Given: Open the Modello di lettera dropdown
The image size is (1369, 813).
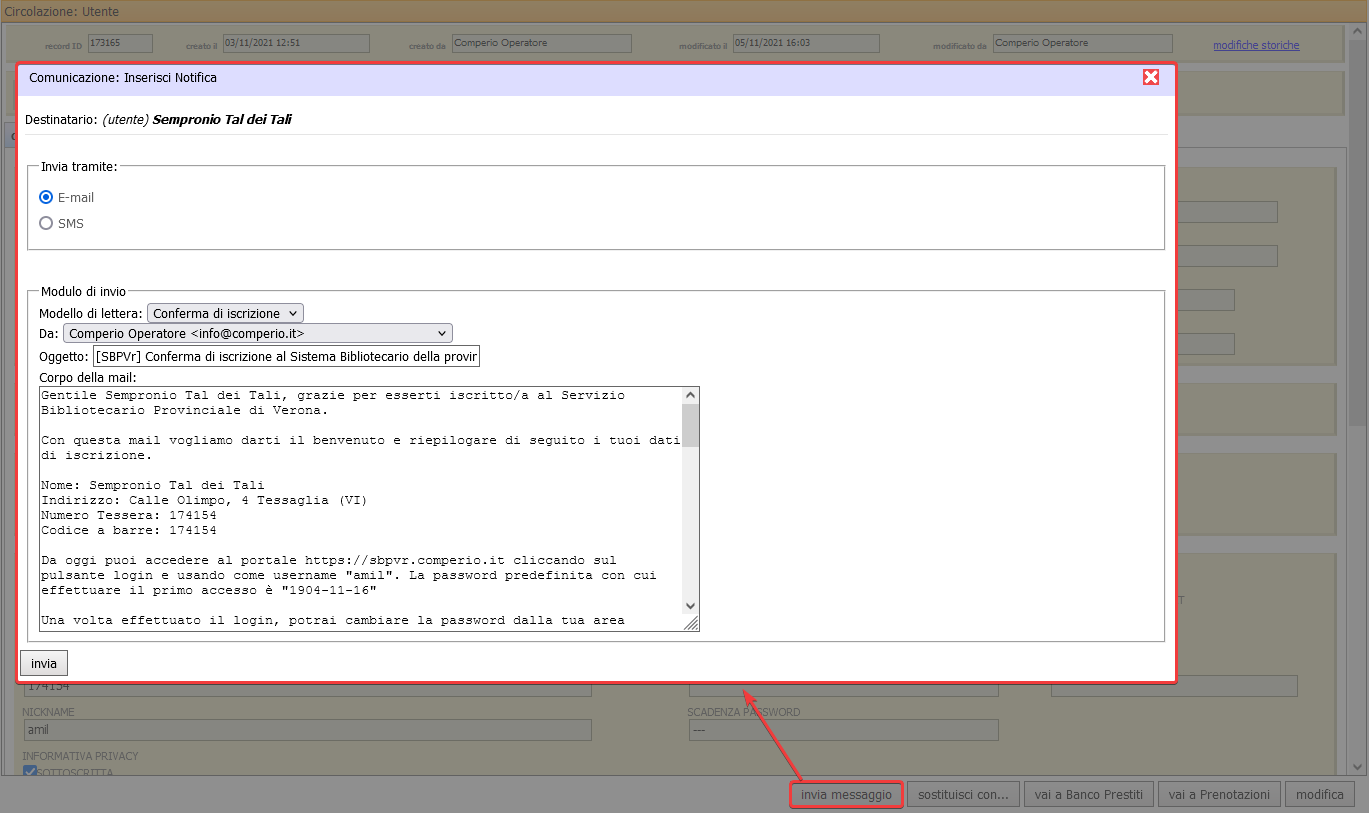Looking at the screenshot, I should click(225, 313).
